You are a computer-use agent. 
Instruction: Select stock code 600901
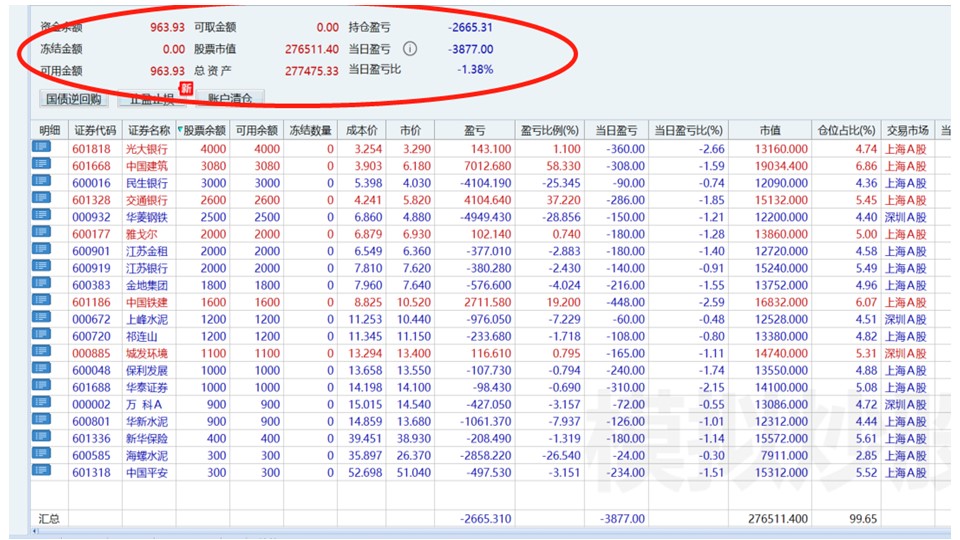coord(91,251)
